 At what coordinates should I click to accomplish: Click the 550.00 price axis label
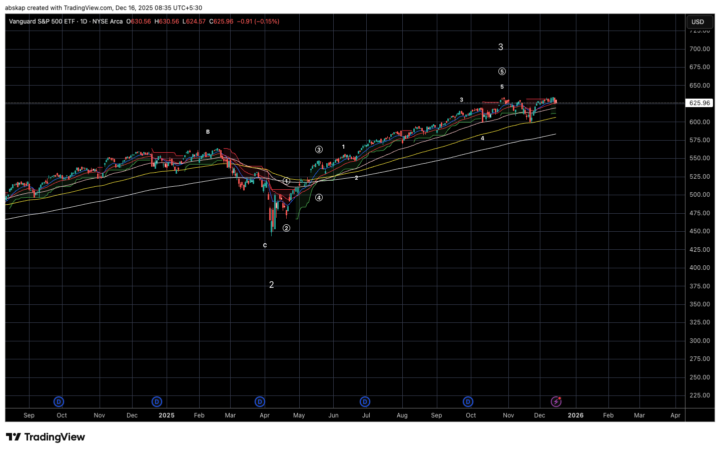coord(700,158)
